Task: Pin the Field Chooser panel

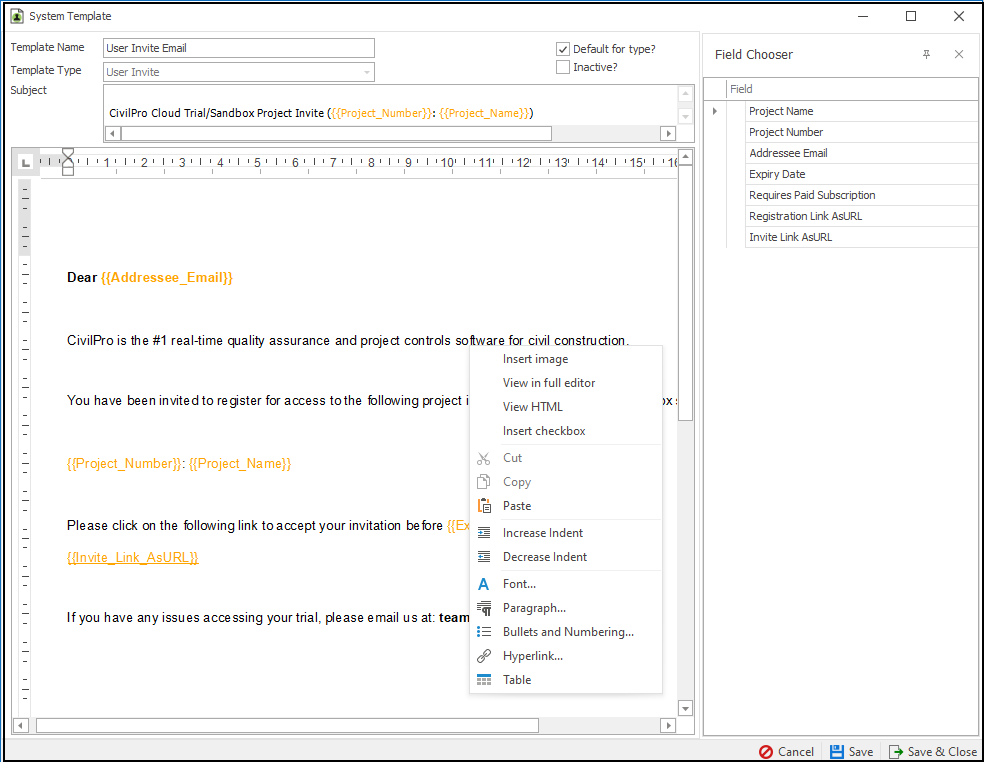Action: [926, 55]
